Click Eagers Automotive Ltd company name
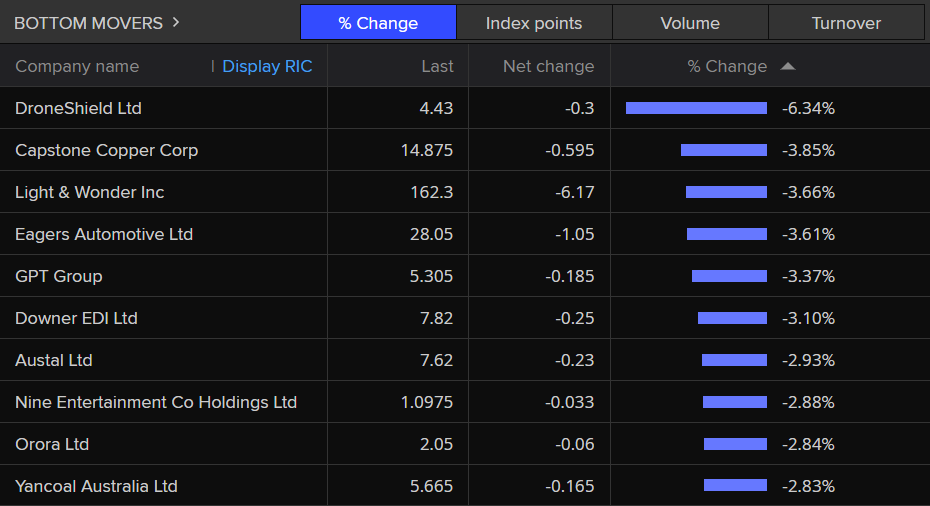The image size is (930, 506). coord(104,234)
